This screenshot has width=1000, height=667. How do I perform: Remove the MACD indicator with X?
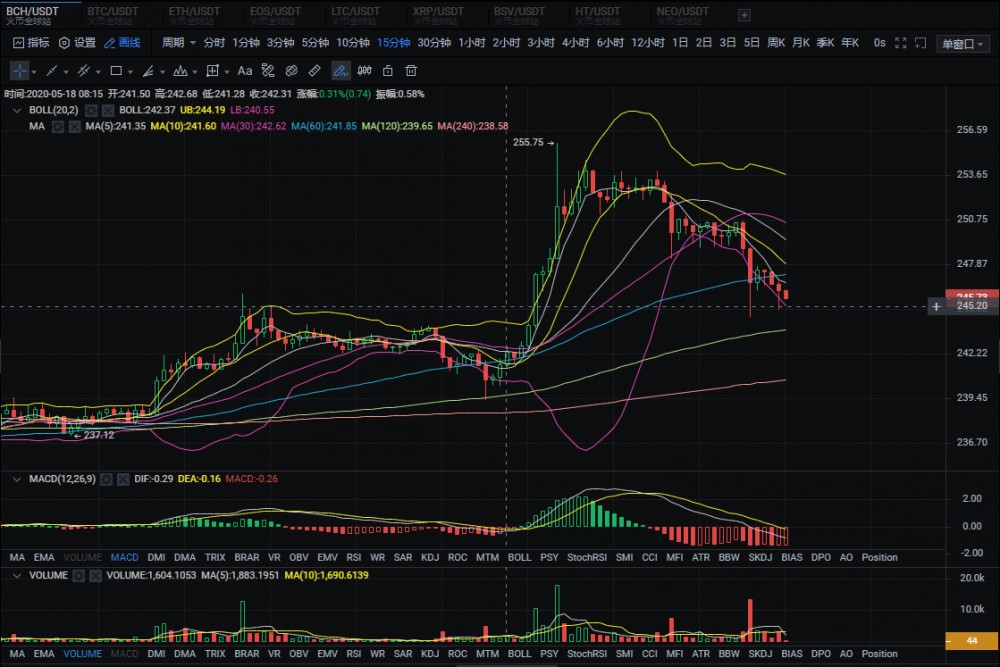122,480
